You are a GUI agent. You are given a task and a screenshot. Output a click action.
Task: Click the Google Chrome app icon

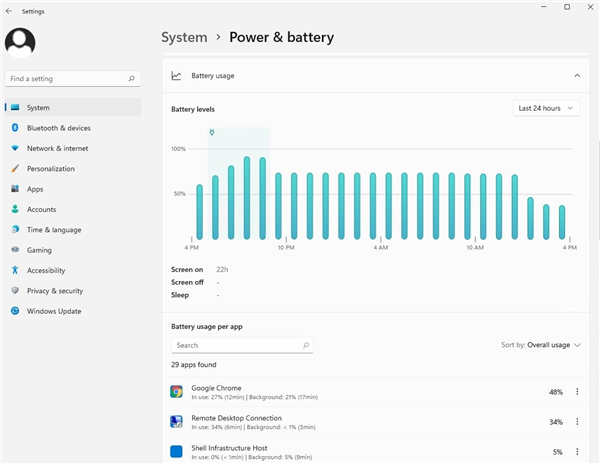point(176,392)
